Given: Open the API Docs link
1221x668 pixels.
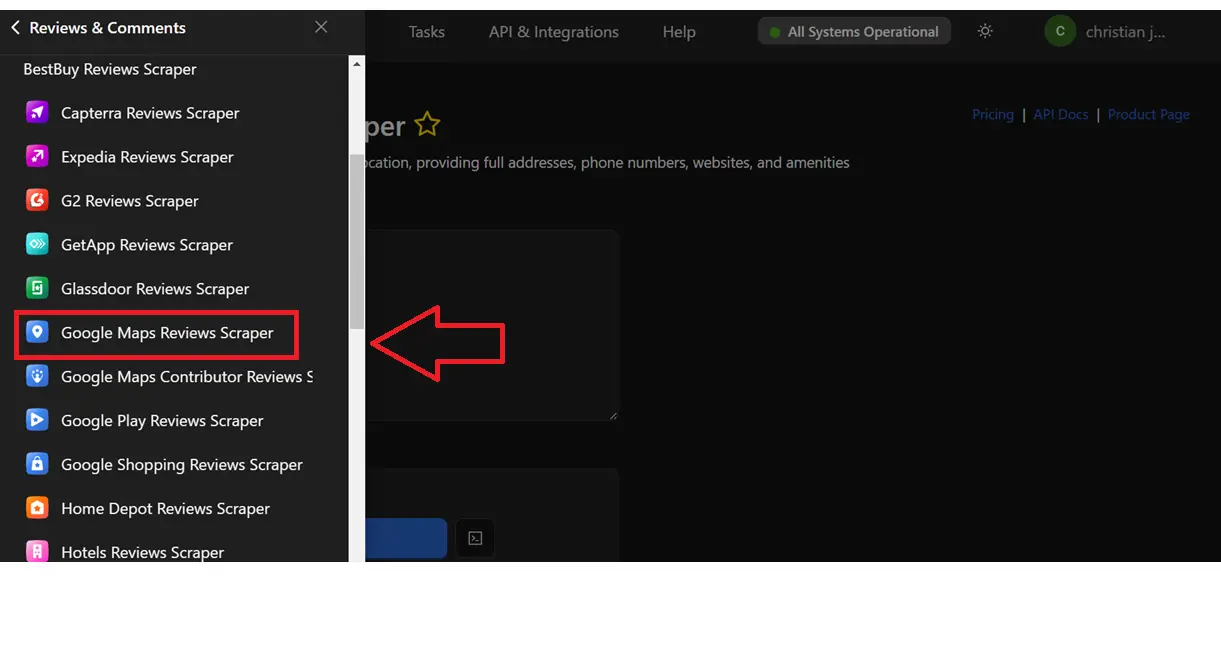Looking at the screenshot, I should pyautogui.click(x=1060, y=115).
